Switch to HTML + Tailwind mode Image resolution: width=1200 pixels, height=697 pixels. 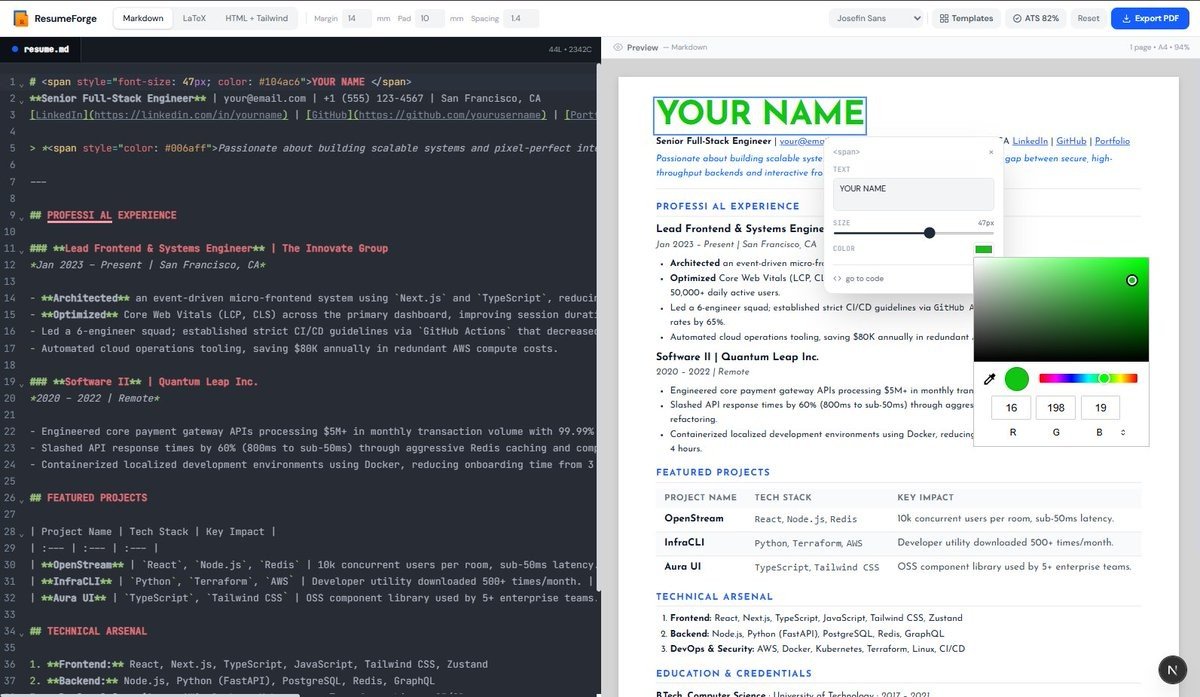[256, 18]
